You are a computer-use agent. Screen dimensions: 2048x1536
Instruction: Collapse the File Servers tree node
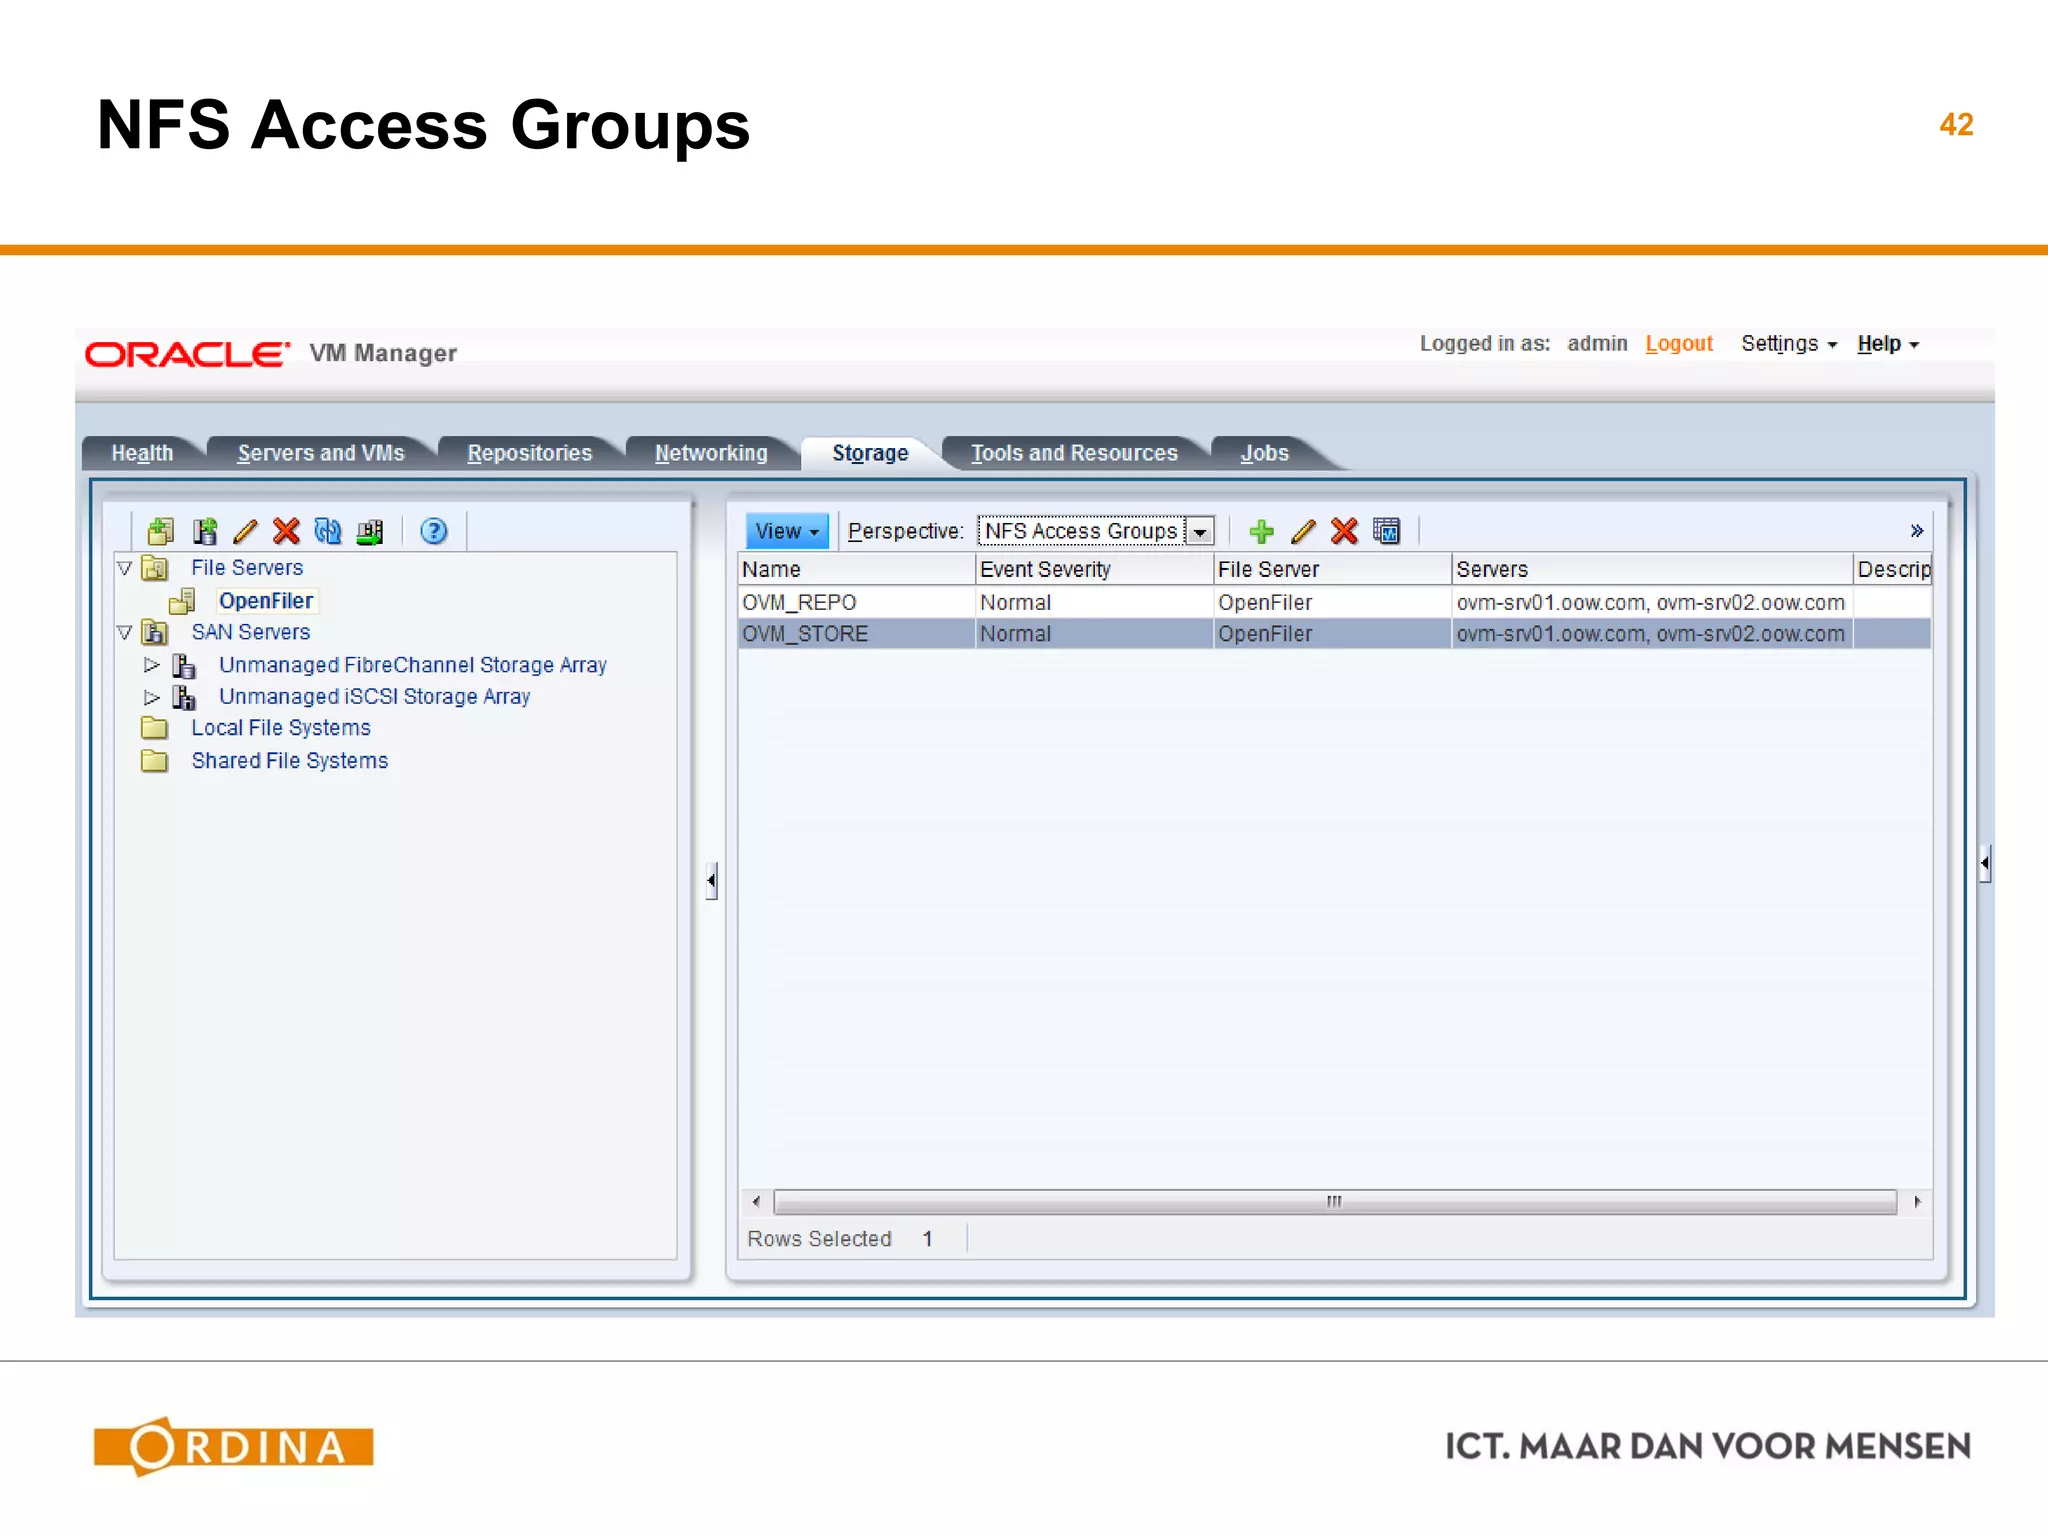click(125, 568)
